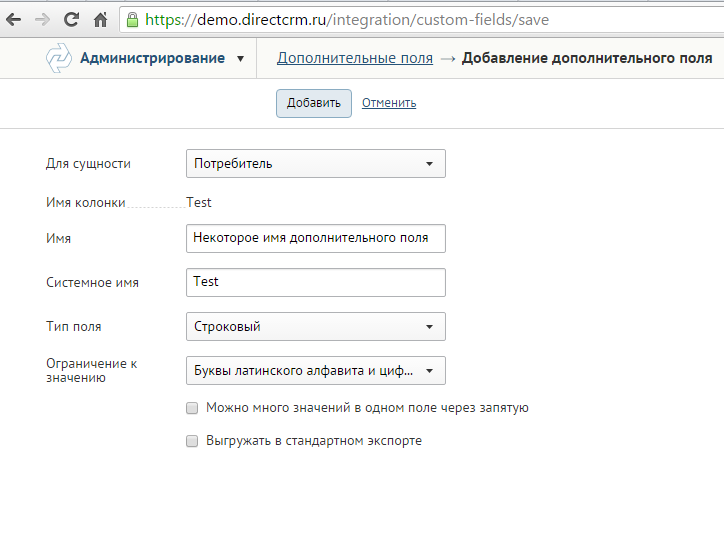Toggle export in standard export checkbox
This screenshot has height=543, width=724.
coord(192,441)
